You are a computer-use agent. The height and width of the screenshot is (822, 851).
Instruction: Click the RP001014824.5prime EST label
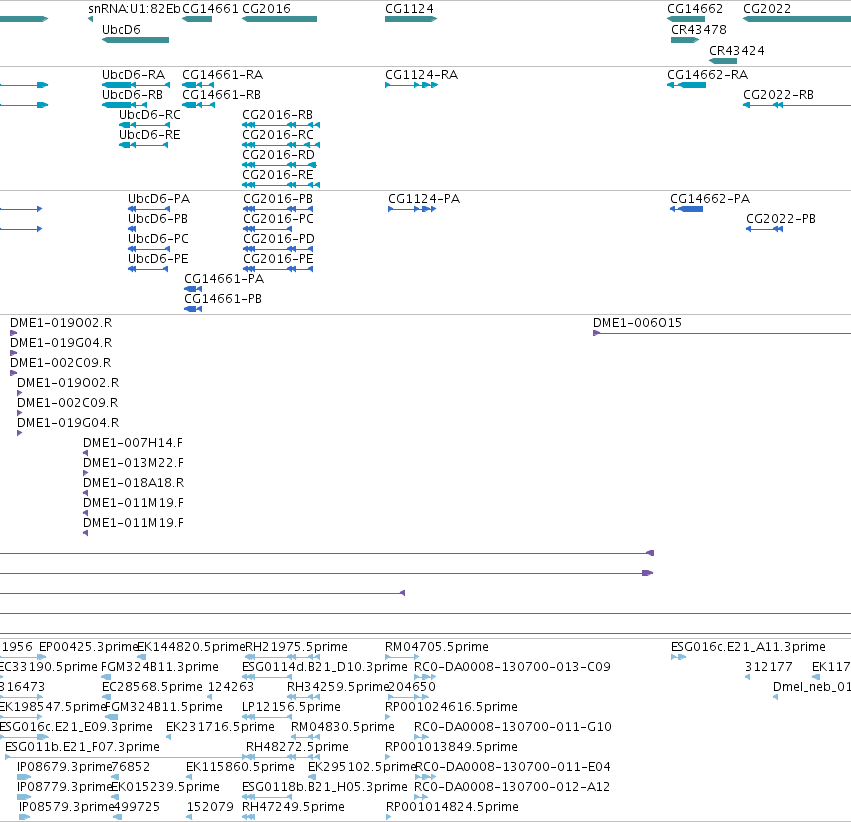coord(452,807)
